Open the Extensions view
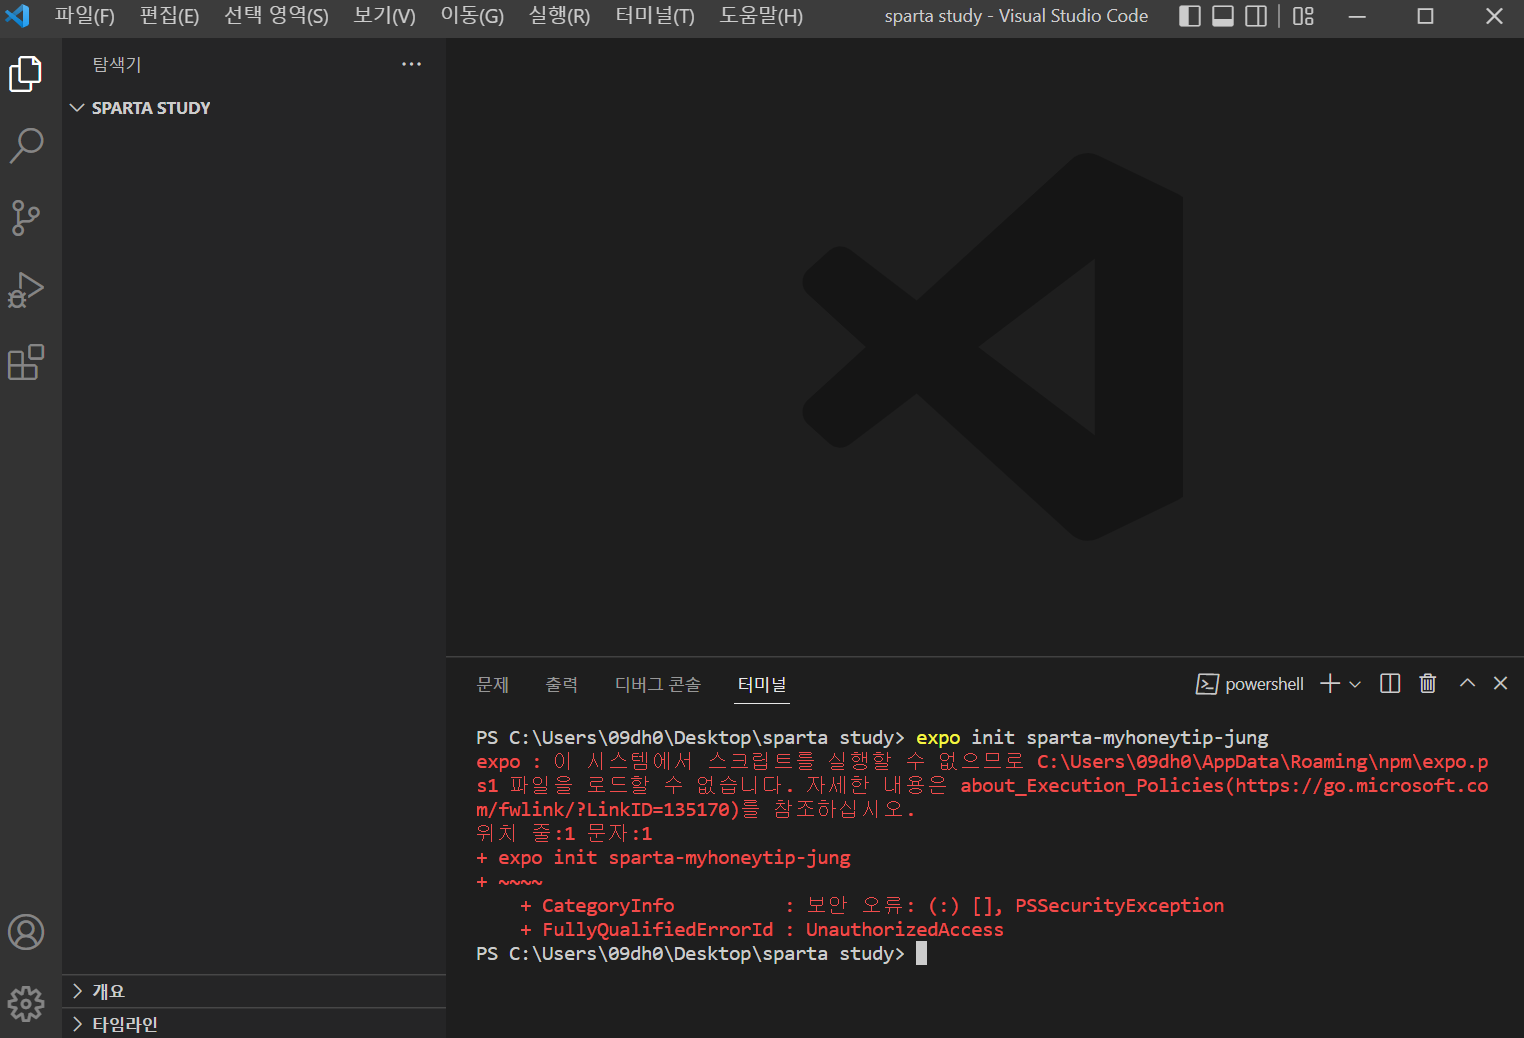This screenshot has width=1524, height=1038. point(26,362)
